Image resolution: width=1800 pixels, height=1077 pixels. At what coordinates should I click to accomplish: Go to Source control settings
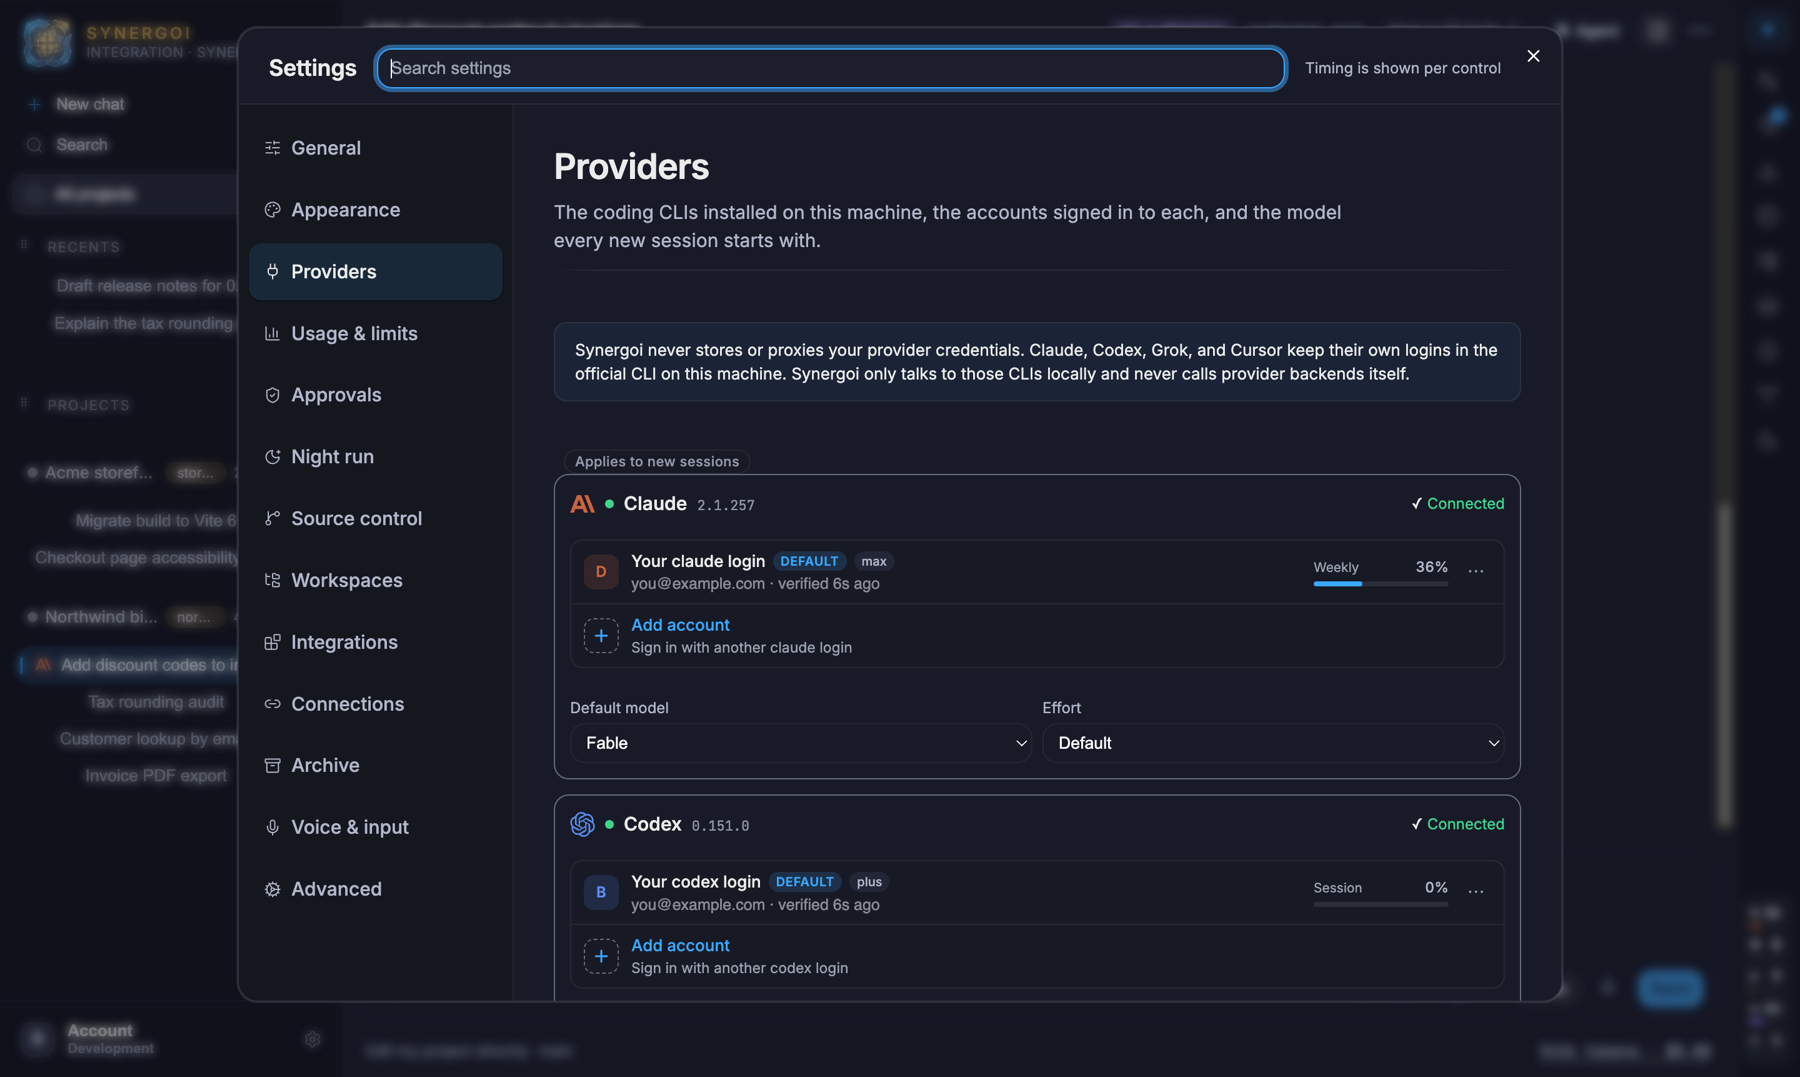(375, 519)
